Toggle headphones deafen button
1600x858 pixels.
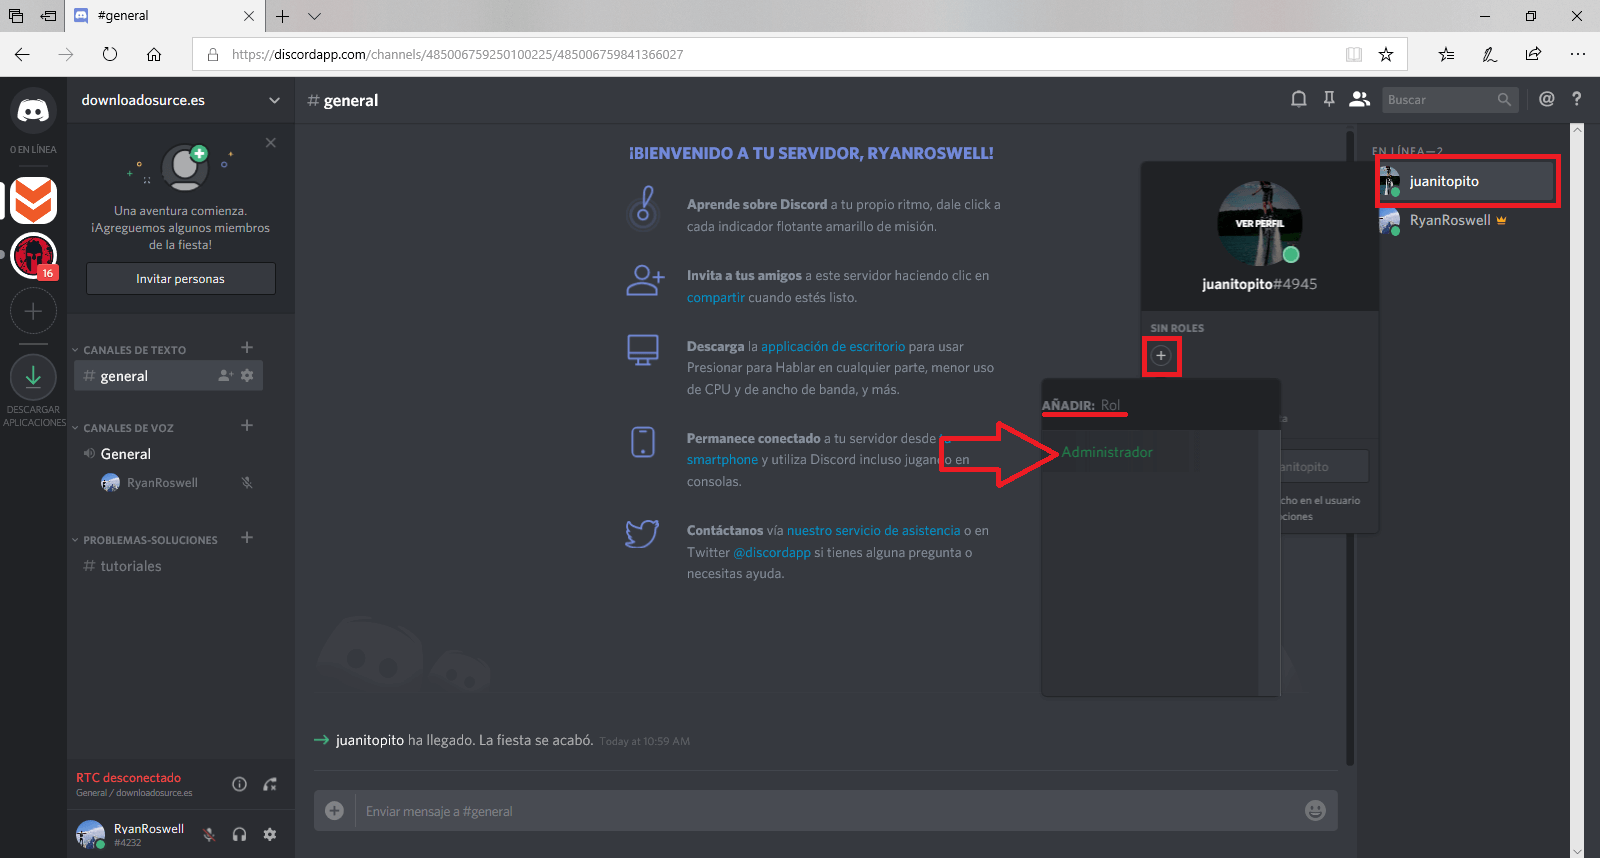click(239, 834)
